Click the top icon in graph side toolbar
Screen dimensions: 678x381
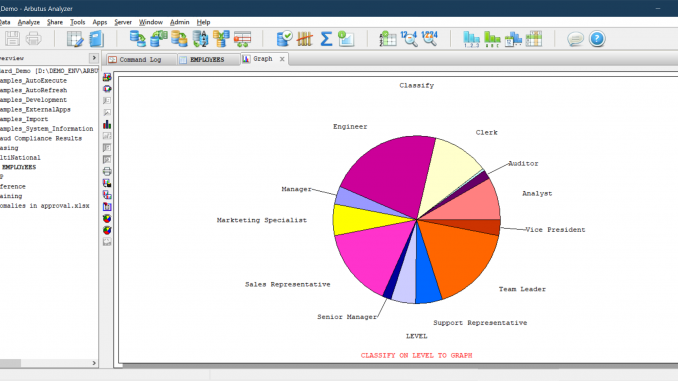pos(107,77)
